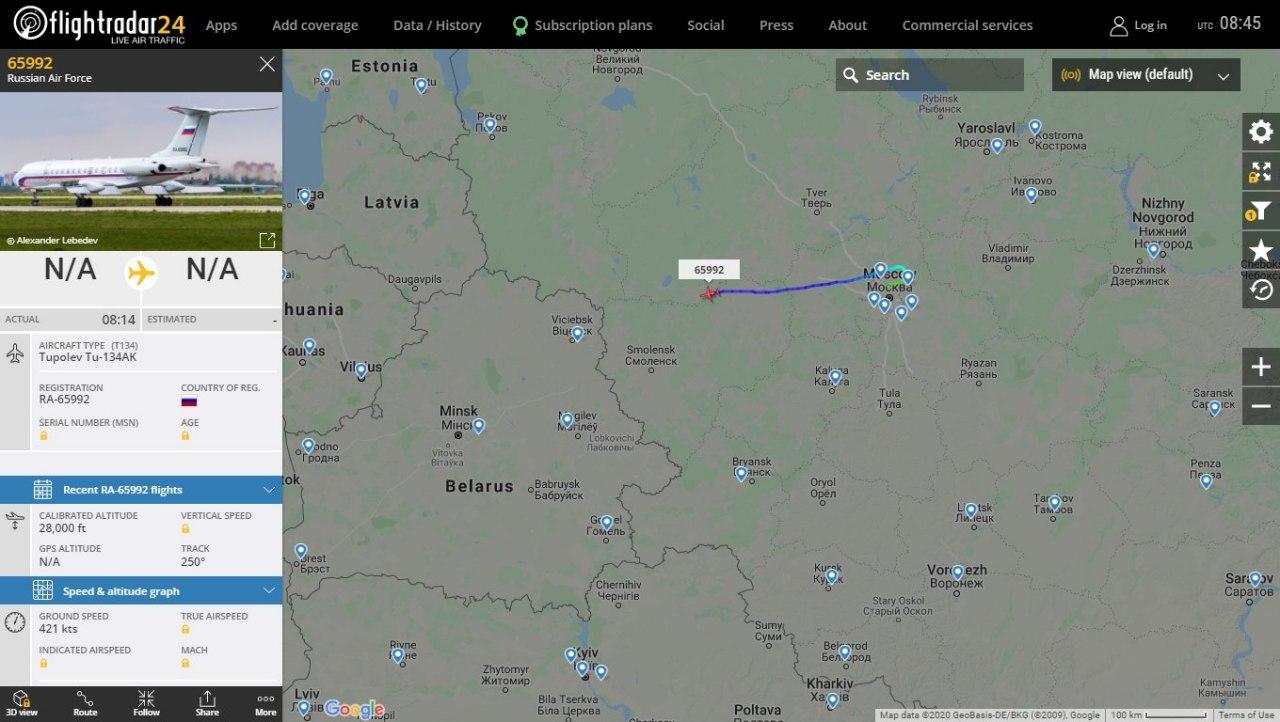Share this flight
The height and width of the screenshot is (722, 1280).
207,704
